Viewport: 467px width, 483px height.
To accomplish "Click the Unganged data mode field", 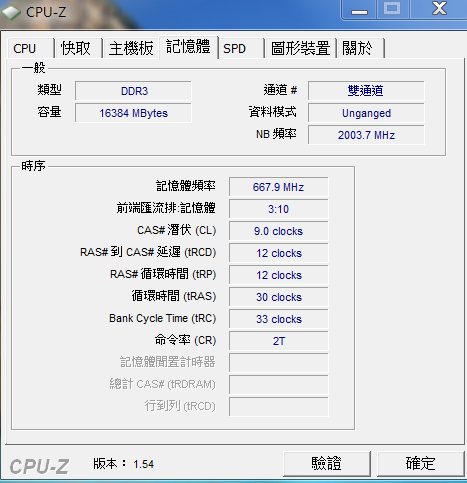I will pyautogui.click(x=366, y=113).
